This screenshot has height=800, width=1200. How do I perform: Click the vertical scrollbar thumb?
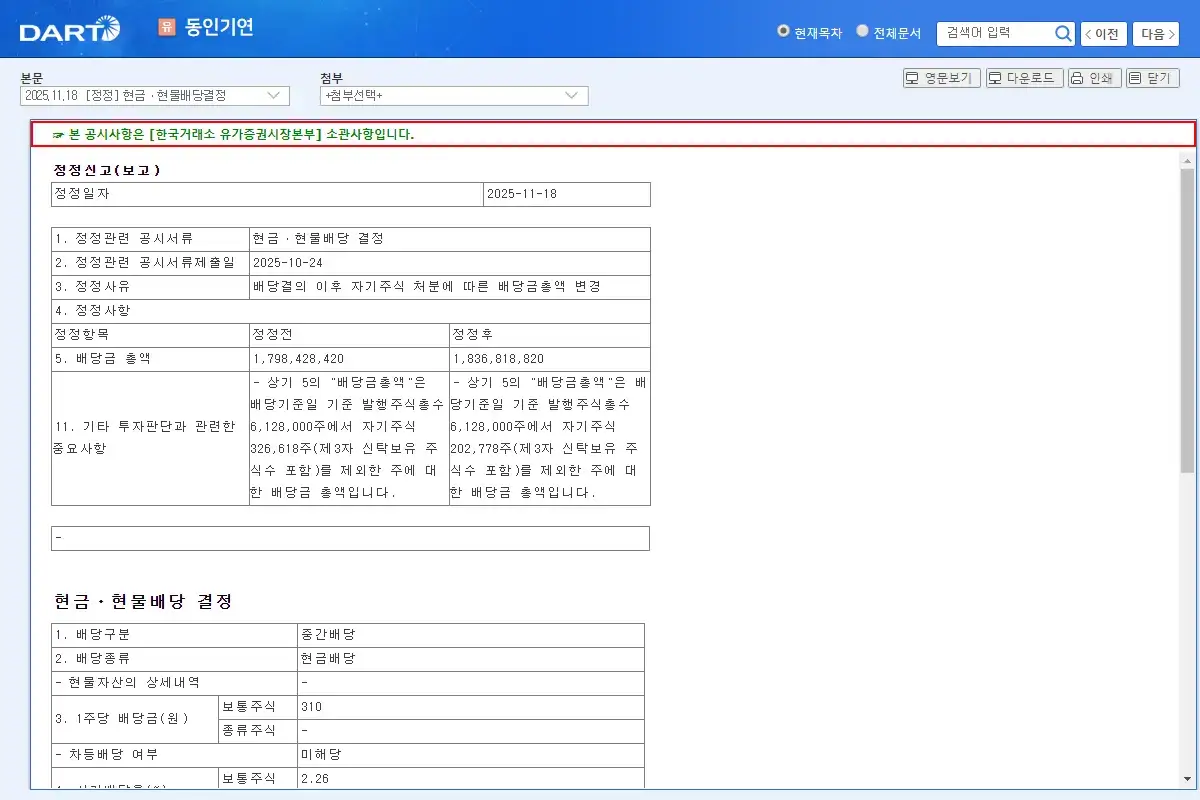(1187, 320)
